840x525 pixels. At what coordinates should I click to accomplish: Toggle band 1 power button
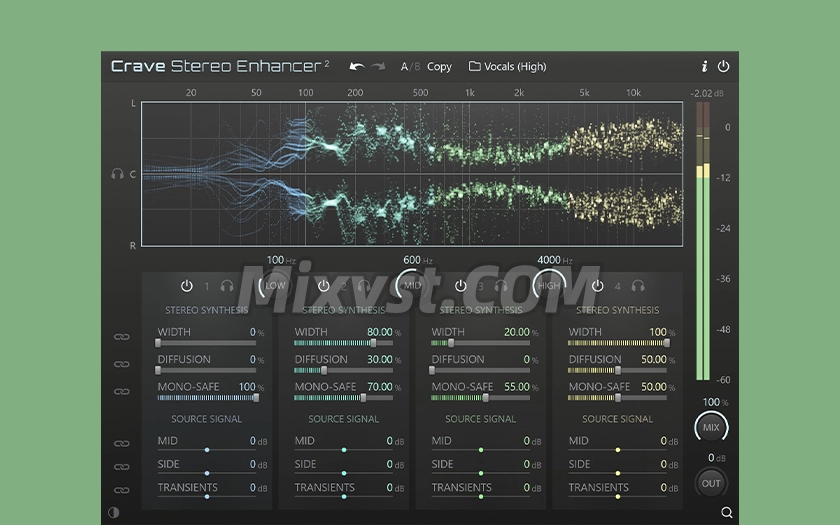coord(186,286)
